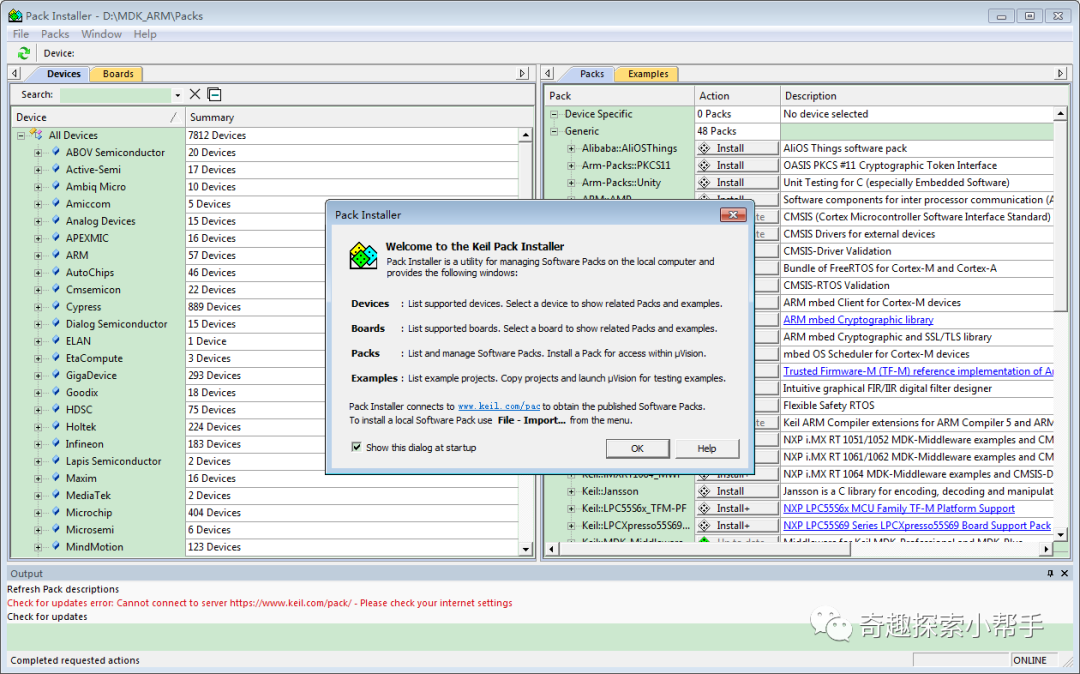
Task: Click the Description column header
Action: coord(923,96)
